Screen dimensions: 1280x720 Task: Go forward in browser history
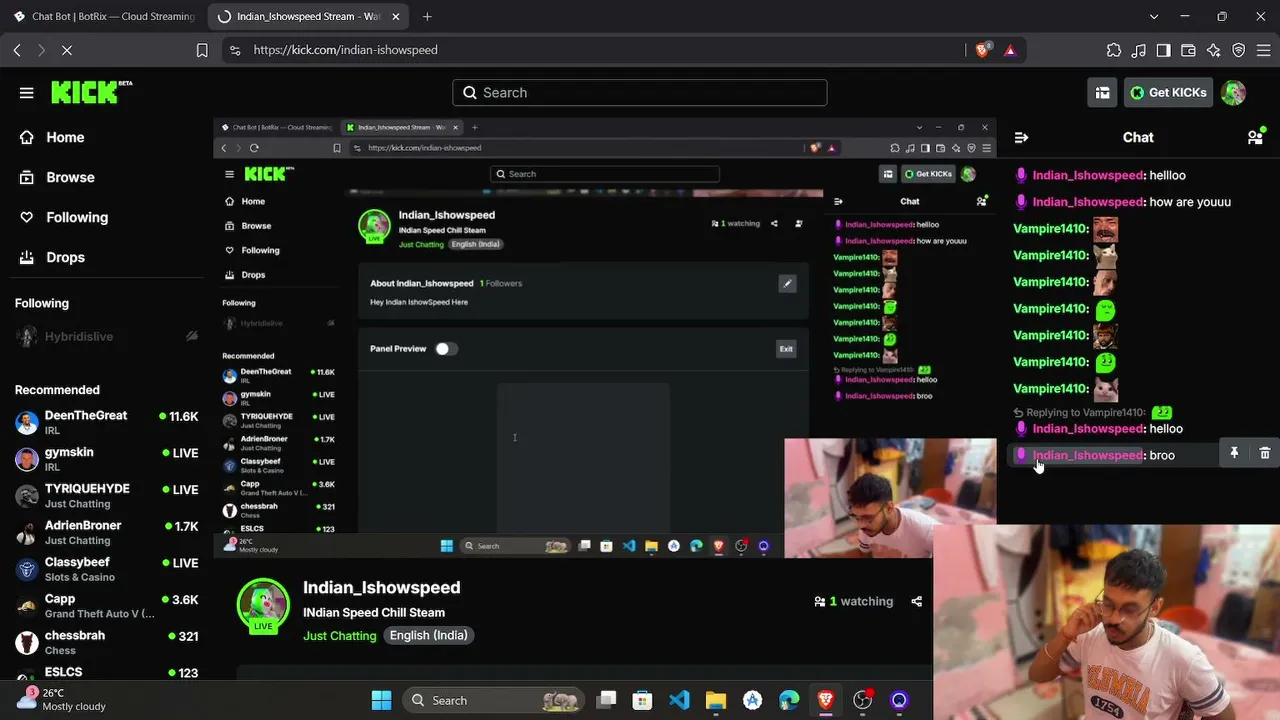point(41,50)
